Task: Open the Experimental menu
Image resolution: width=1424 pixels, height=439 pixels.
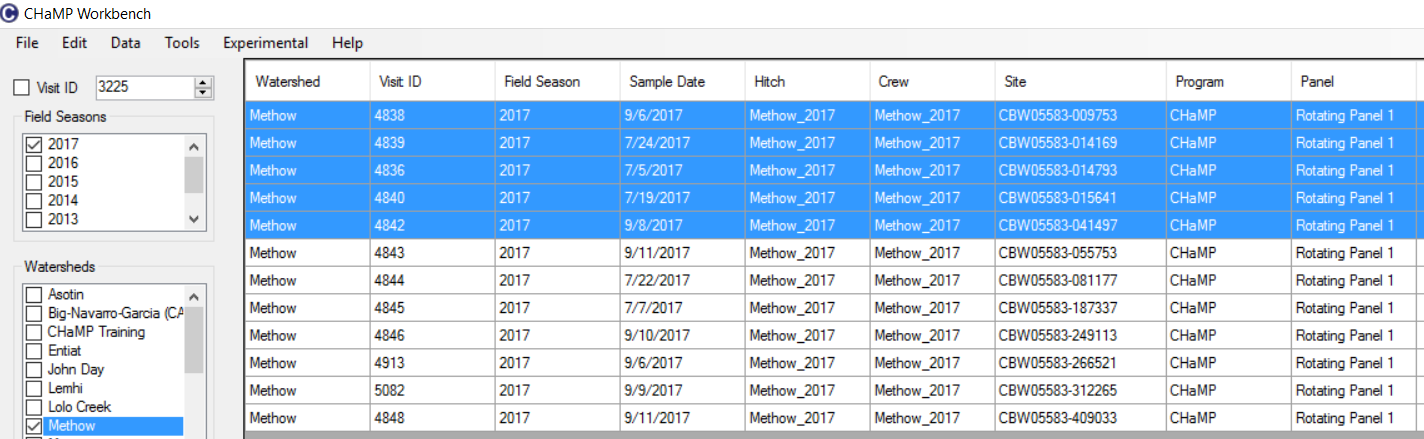Action: [x=265, y=43]
